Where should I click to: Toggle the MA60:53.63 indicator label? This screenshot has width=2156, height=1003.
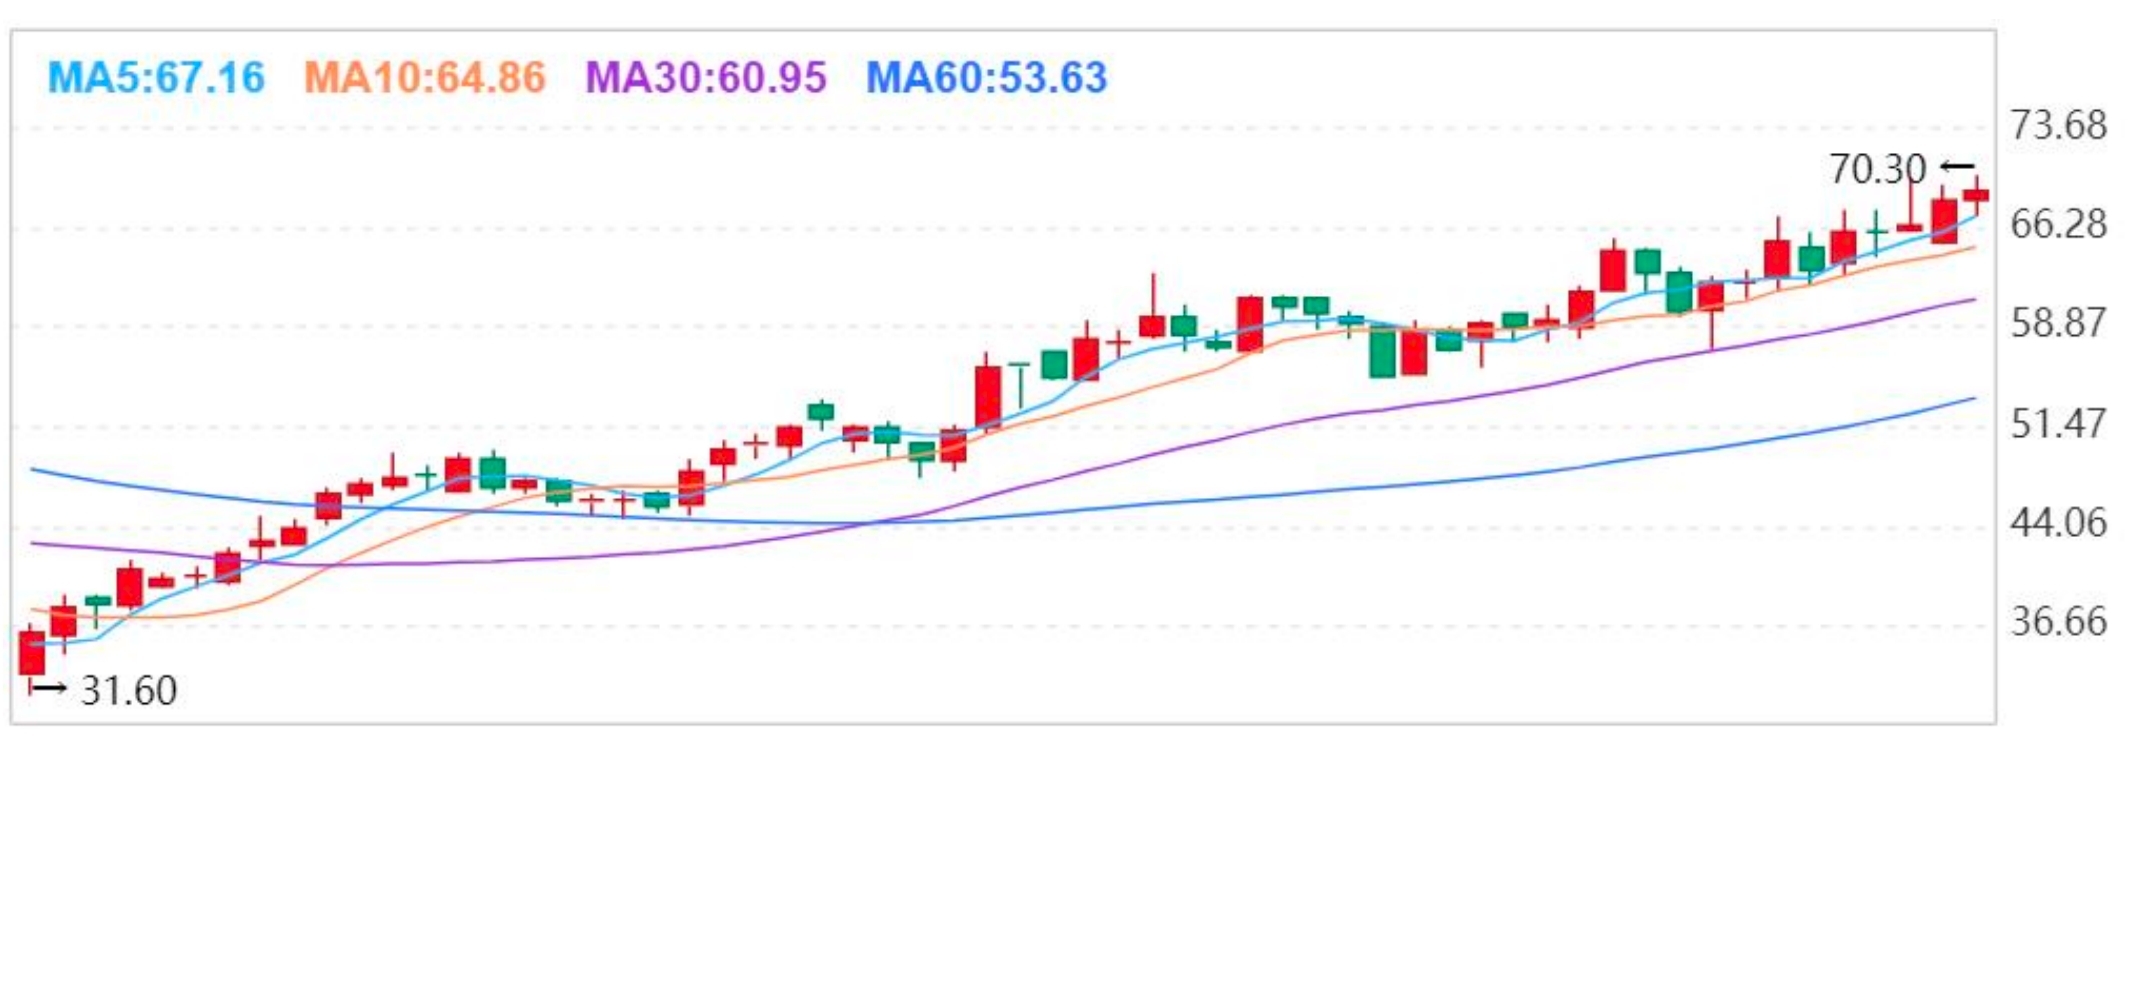tap(987, 78)
